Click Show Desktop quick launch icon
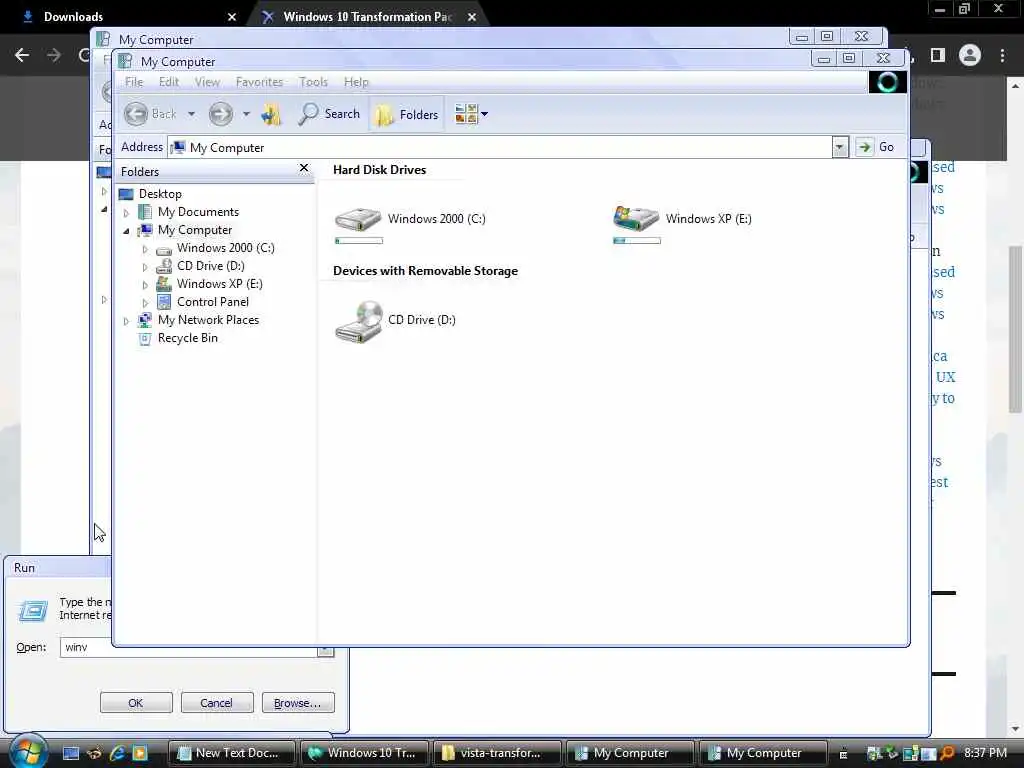Screen dimensions: 1024x768 (x=71, y=753)
